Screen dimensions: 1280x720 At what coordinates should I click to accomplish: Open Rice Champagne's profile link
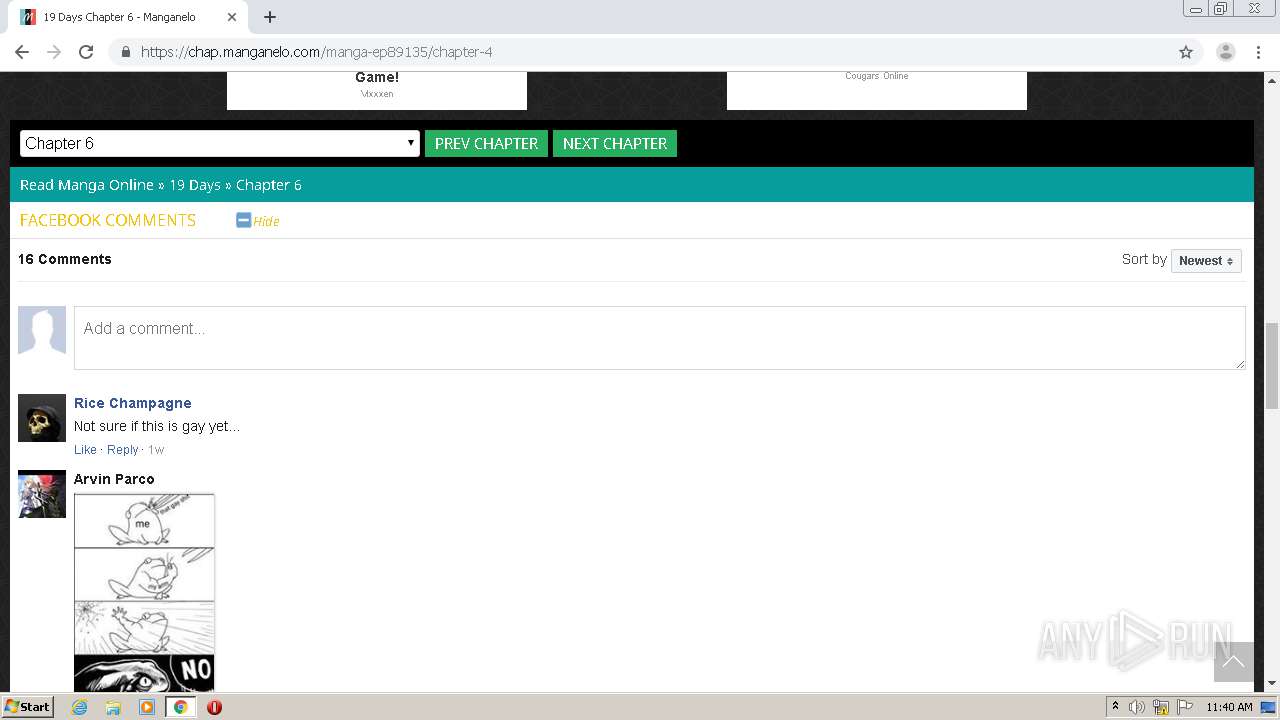pyautogui.click(x=133, y=403)
